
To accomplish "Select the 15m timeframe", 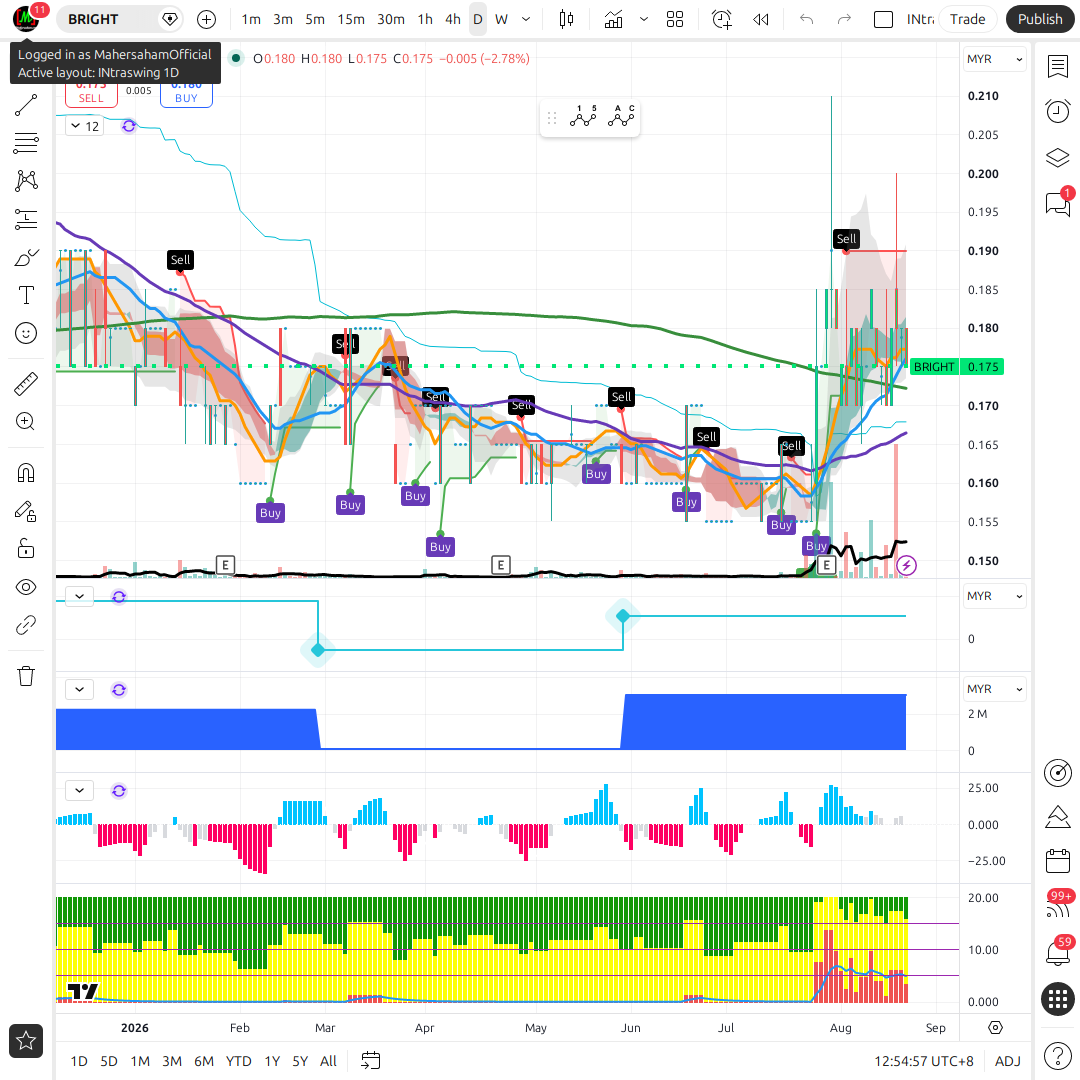I will [x=351, y=19].
